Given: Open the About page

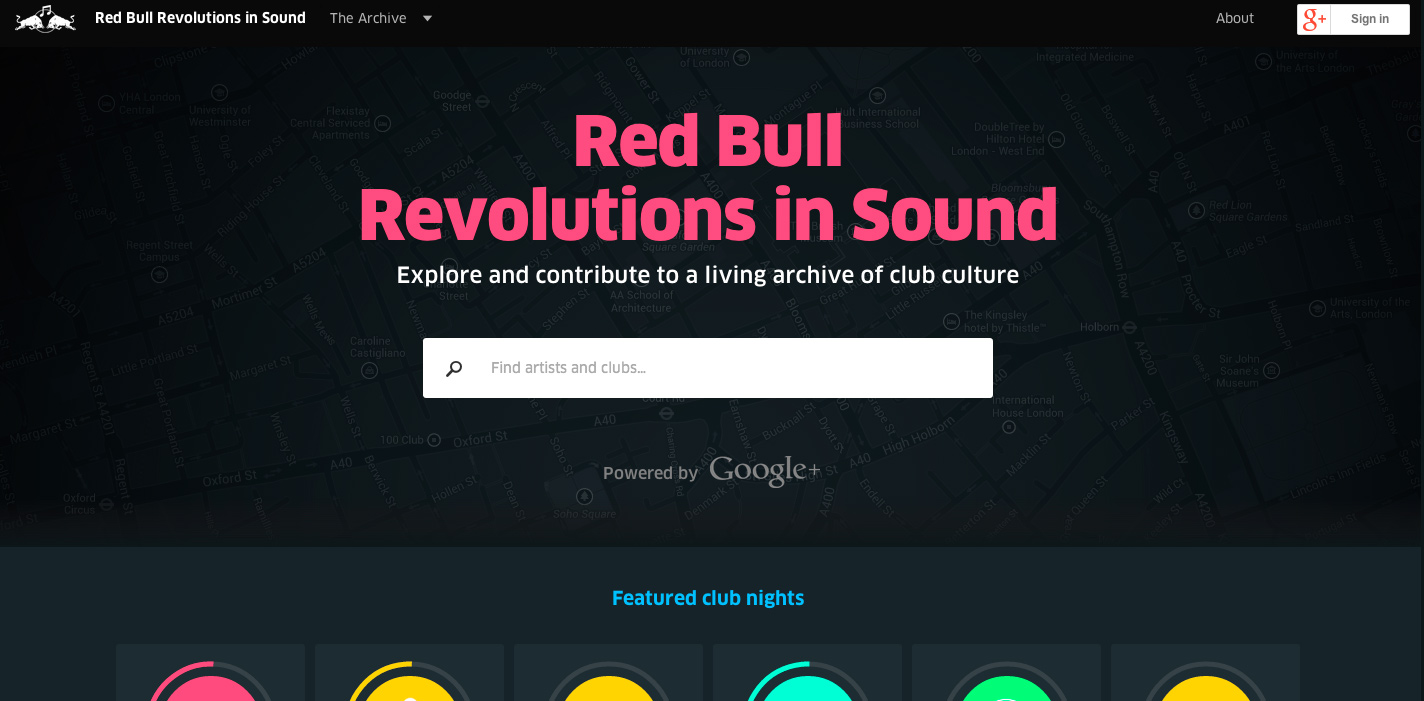Looking at the screenshot, I should 1235,18.
